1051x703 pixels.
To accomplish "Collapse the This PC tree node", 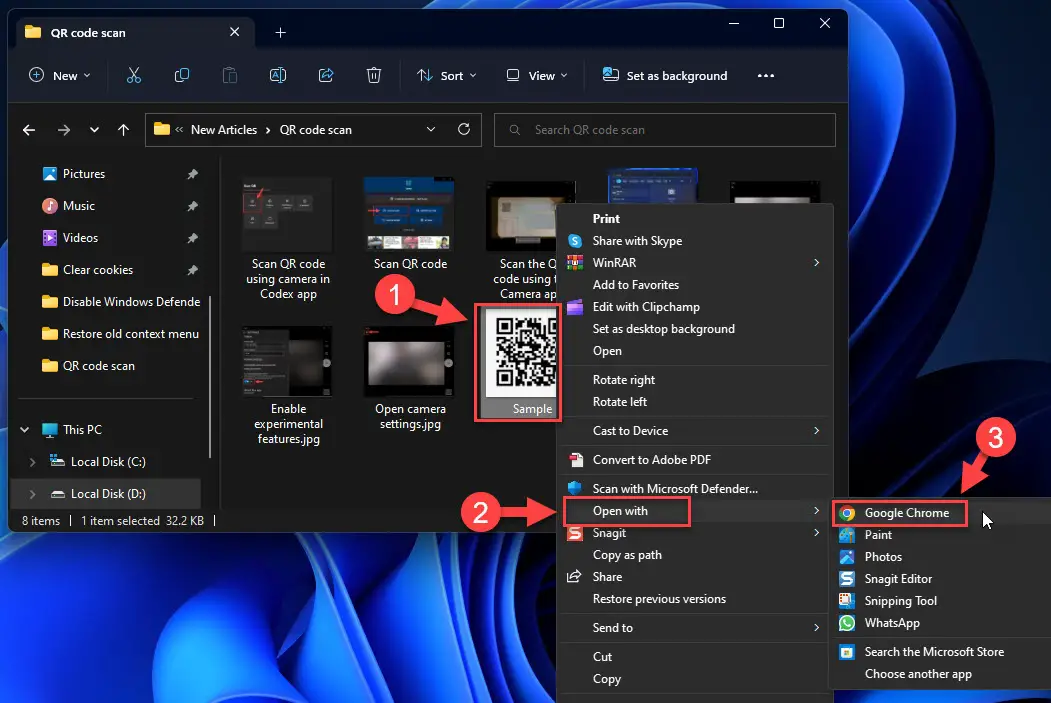I will pyautogui.click(x=25, y=430).
